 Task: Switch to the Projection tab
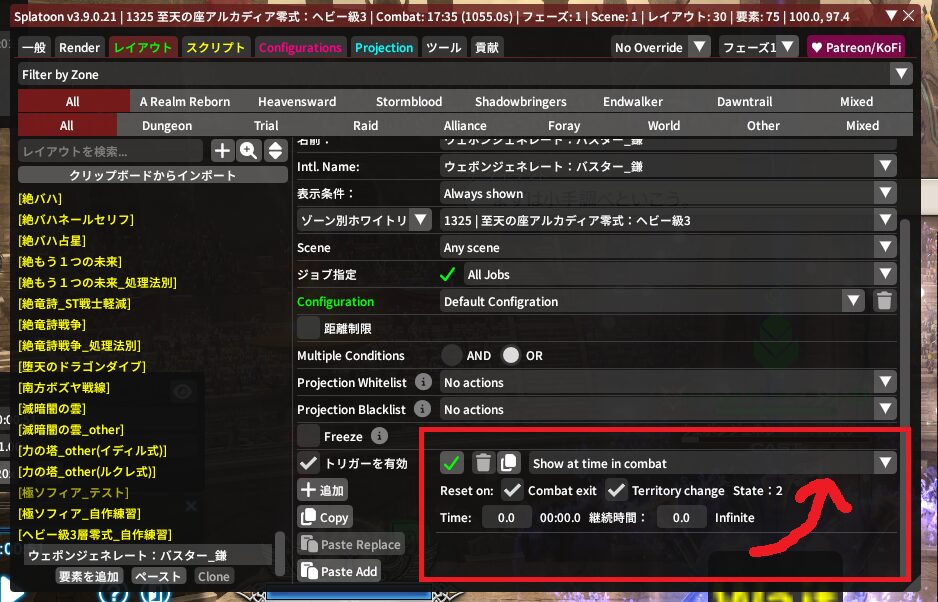coord(384,47)
